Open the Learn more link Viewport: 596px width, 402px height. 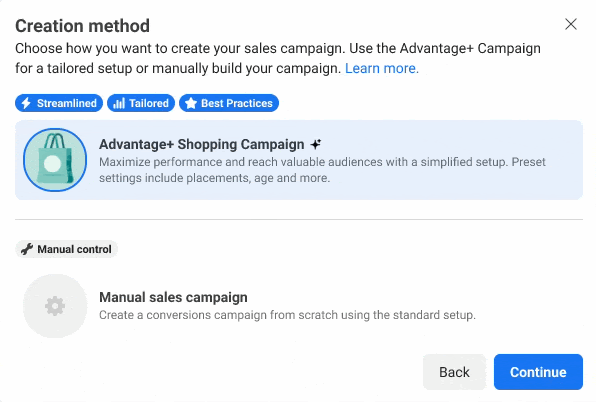click(382, 68)
